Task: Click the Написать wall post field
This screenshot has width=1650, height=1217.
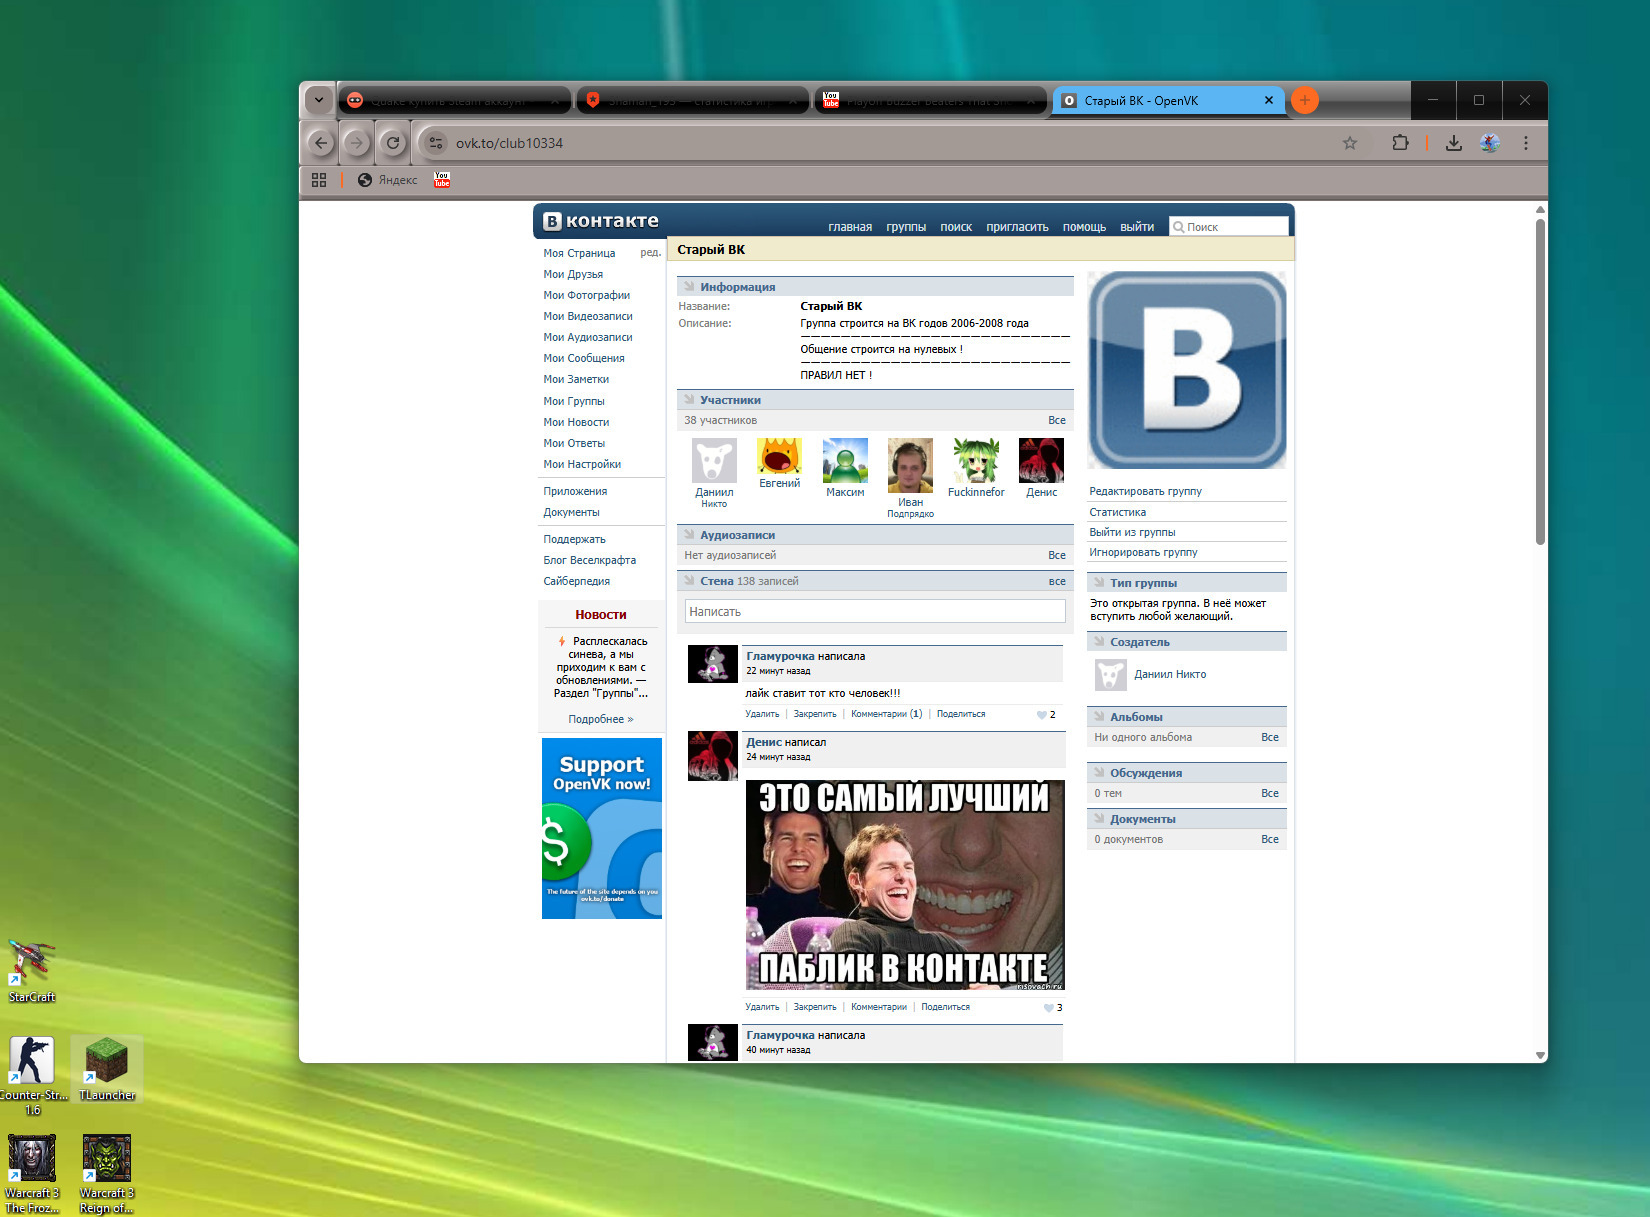Action: click(875, 612)
